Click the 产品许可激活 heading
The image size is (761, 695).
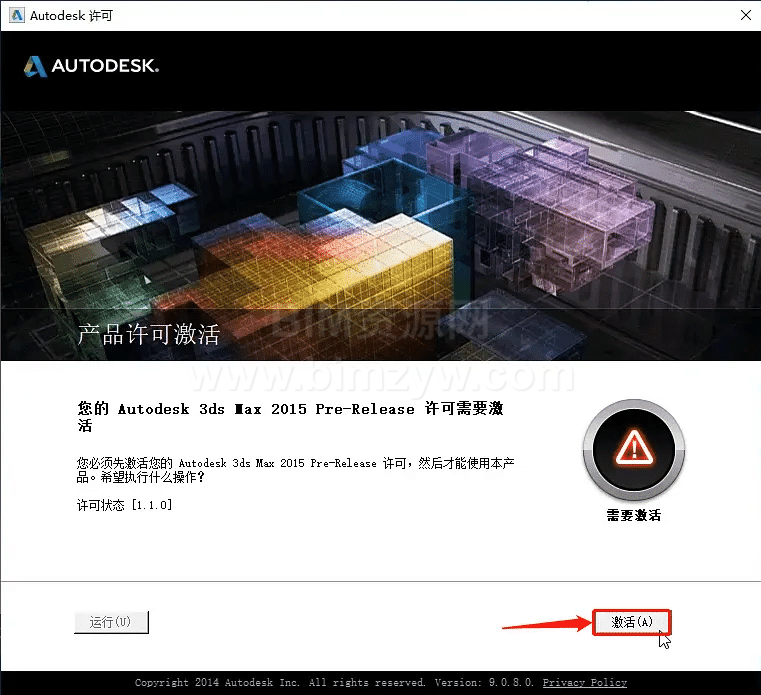[x=149, y=334]
